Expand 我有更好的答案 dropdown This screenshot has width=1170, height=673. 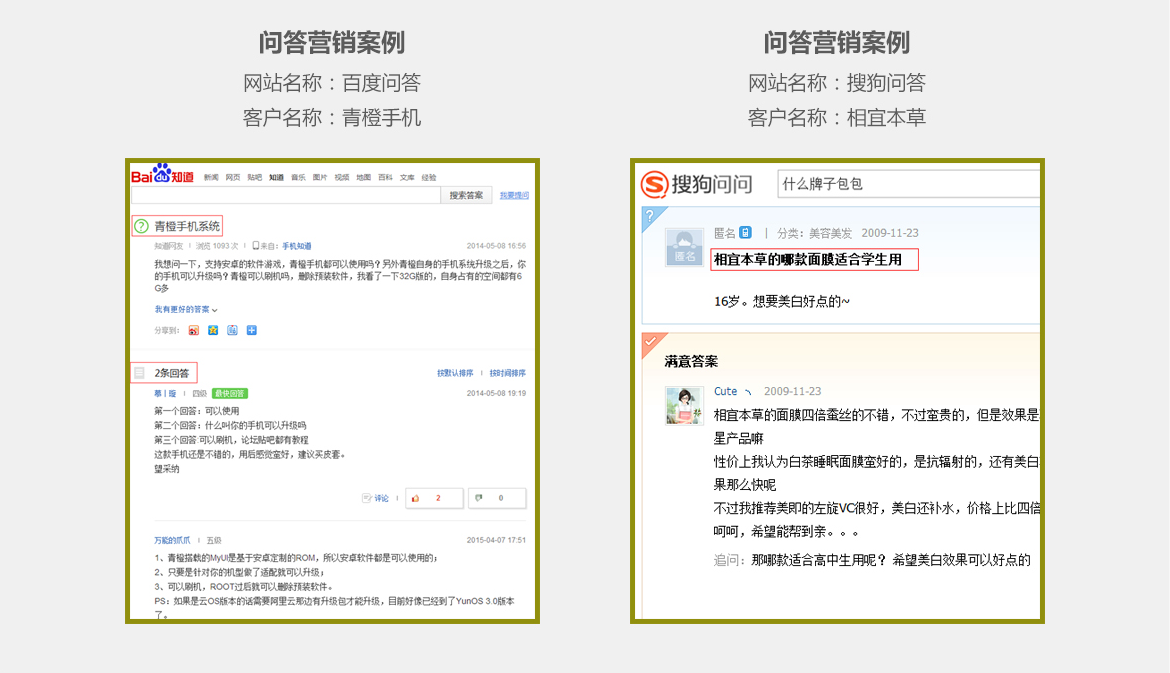pos(186,310)
